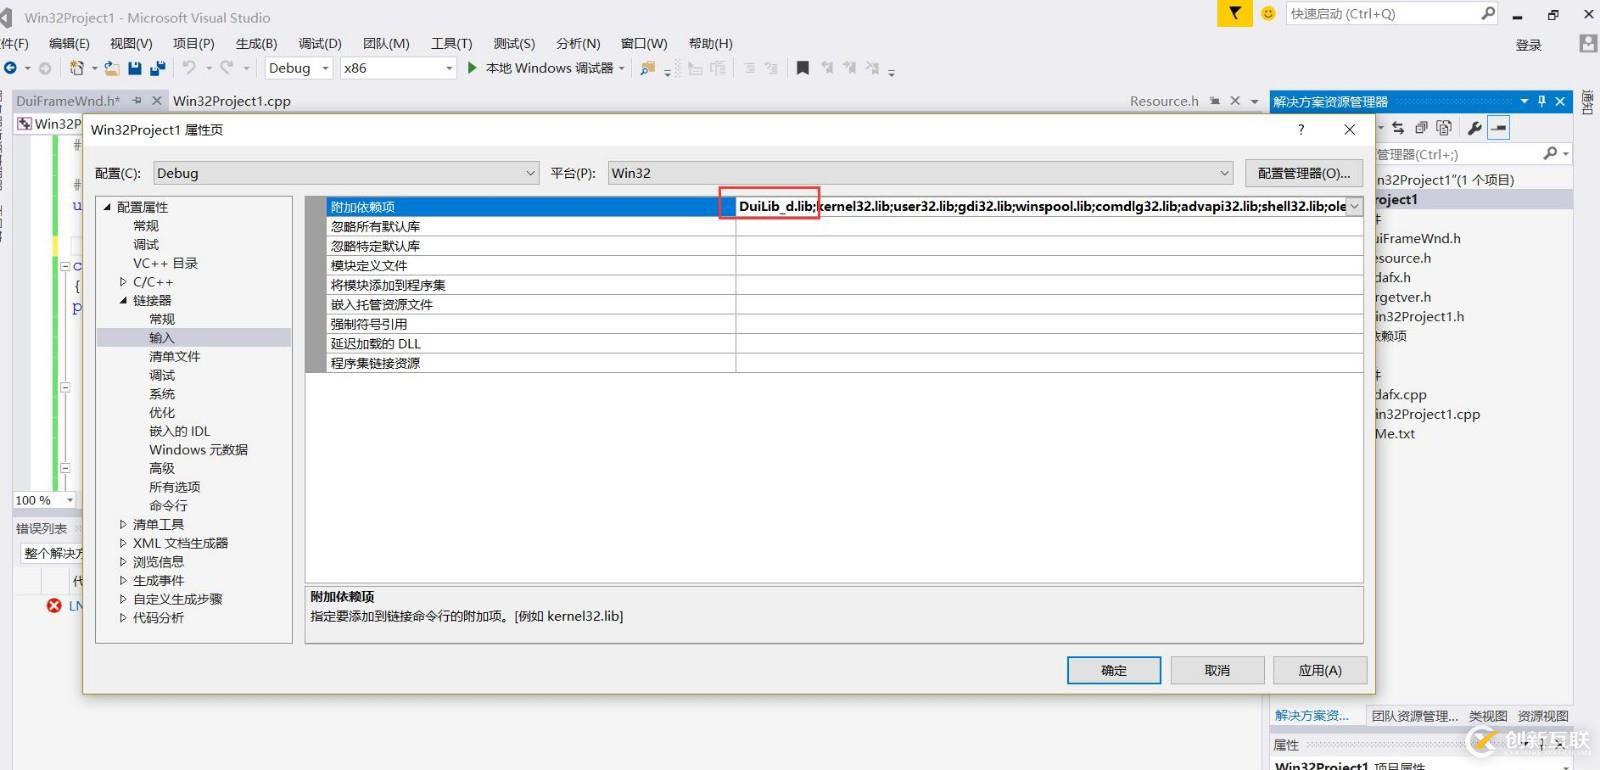Image resolution: width=1600 pixels, height=770 pixels.
Task: Start debugging with the green play icon
Action: click(472, 68)
